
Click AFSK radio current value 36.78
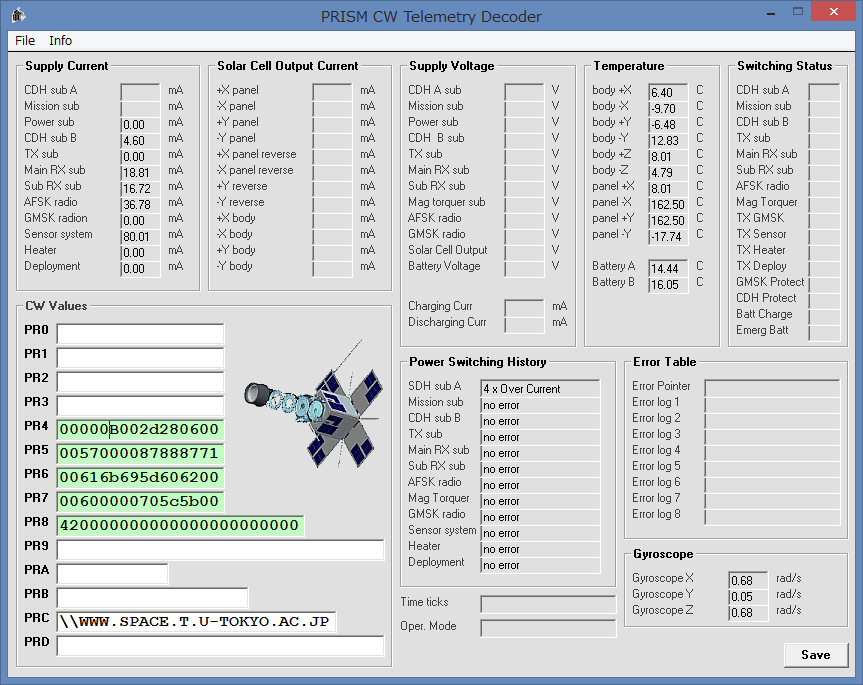(x=140, y=204)
